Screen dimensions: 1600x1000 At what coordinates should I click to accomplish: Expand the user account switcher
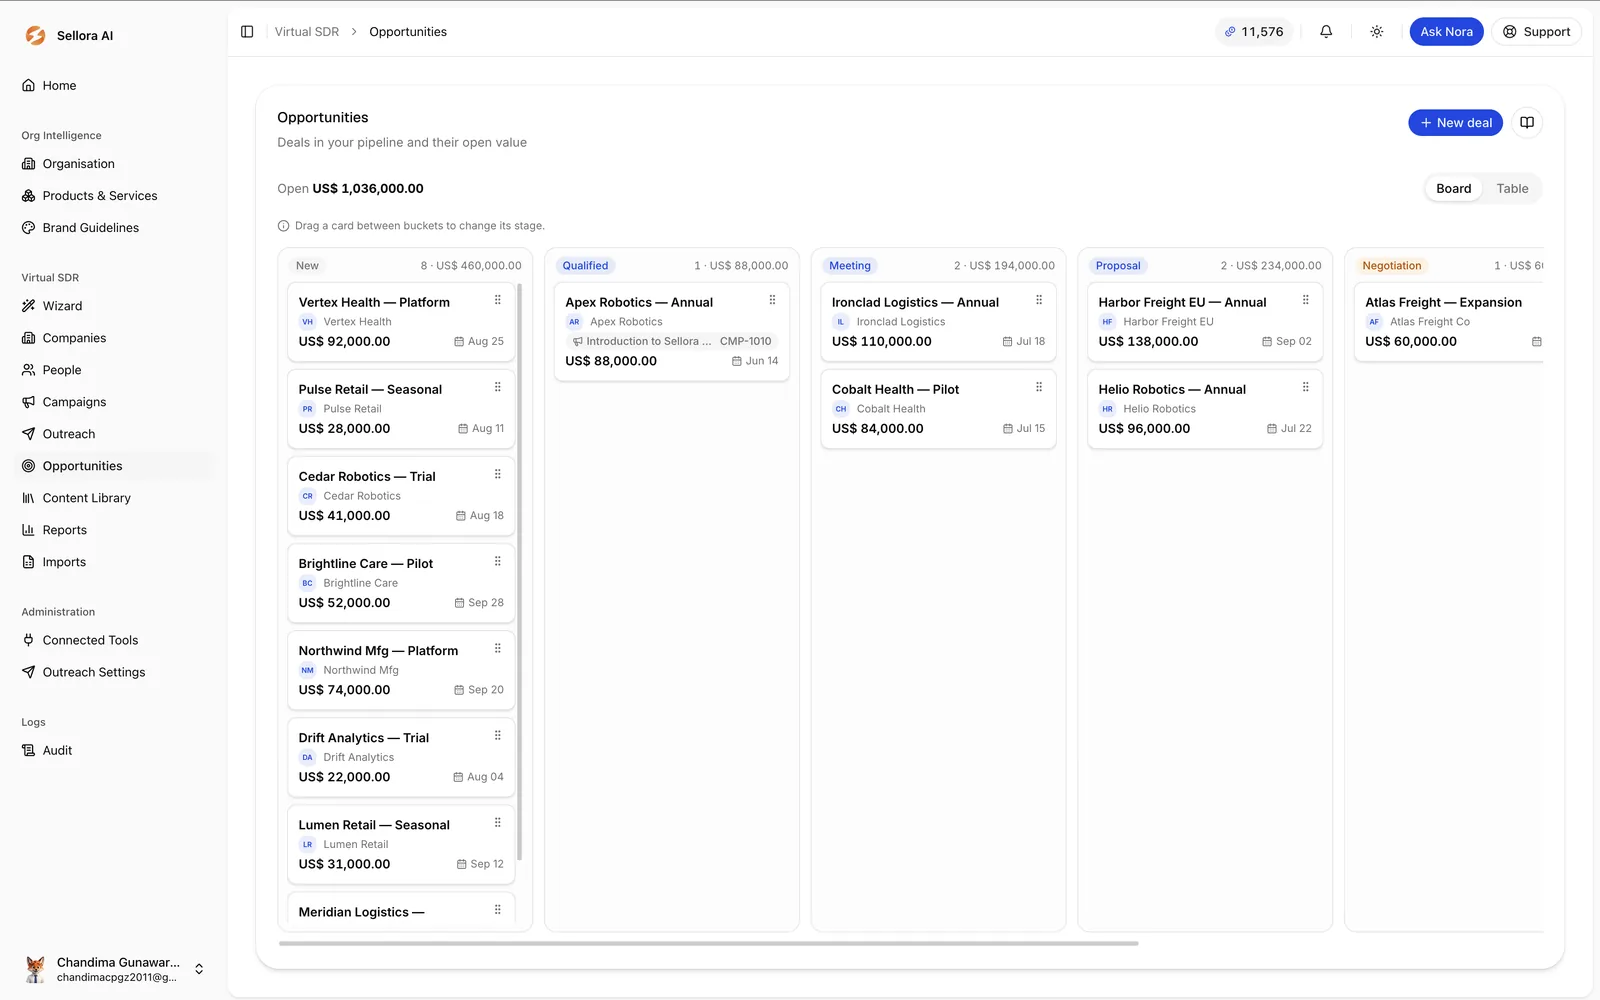pos(199,969)
